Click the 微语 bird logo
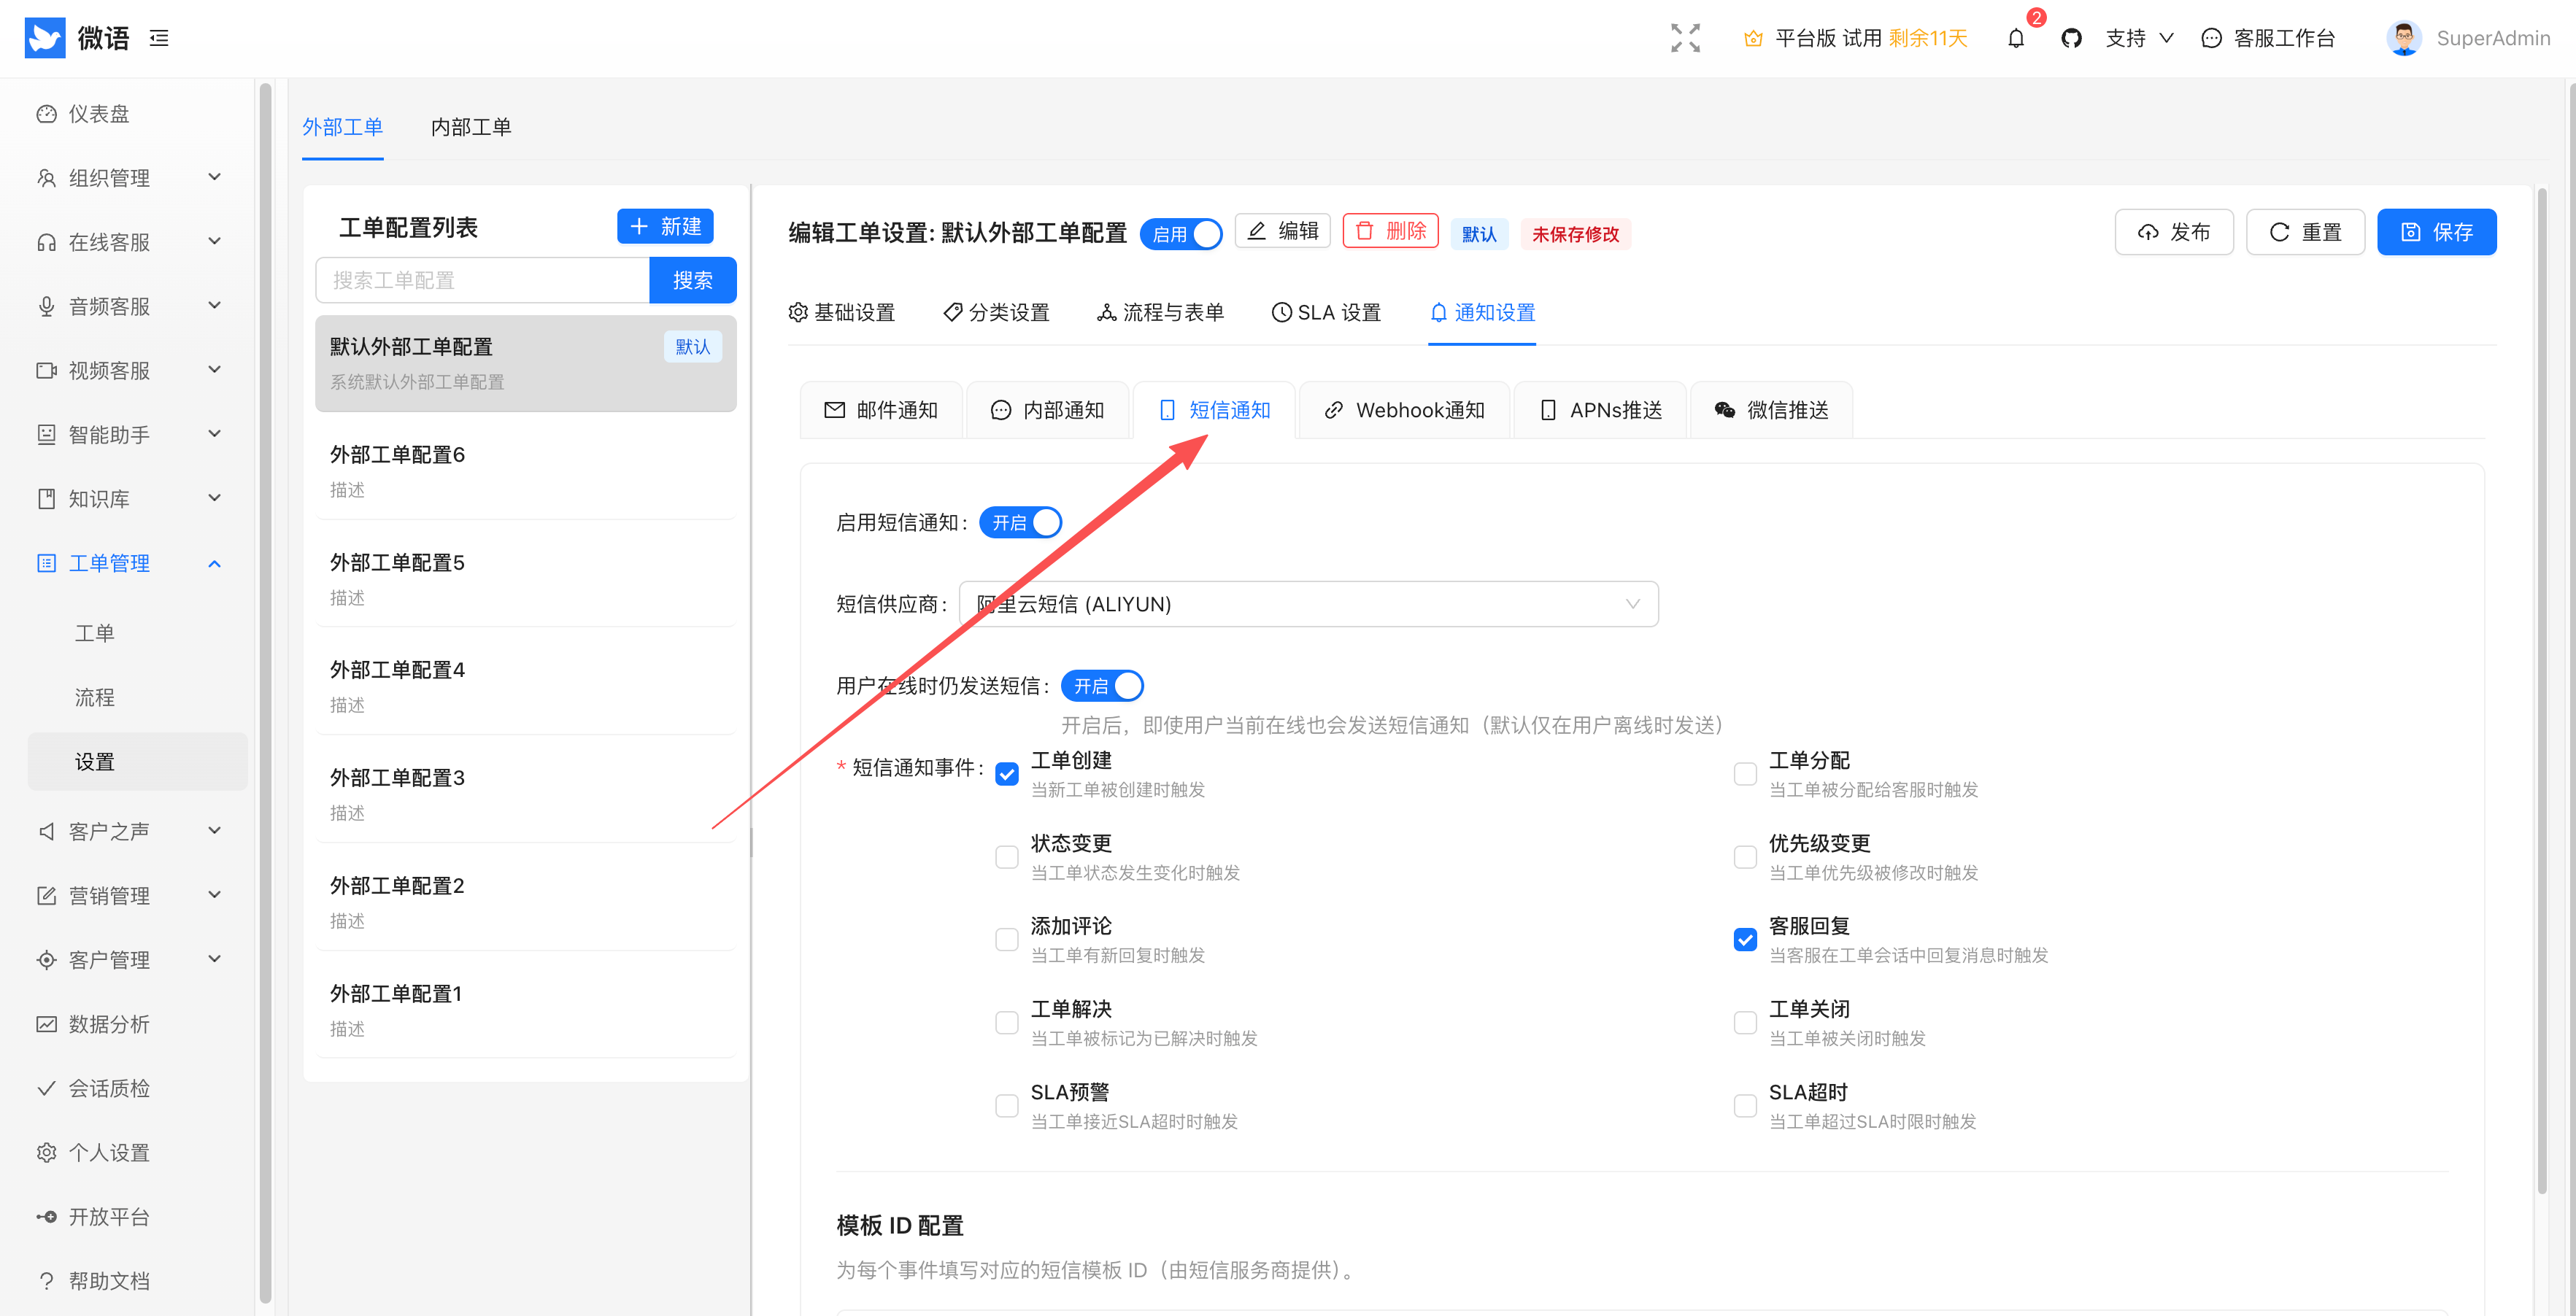Viewport: 2576px width, 1316px height. coord(45,38)
